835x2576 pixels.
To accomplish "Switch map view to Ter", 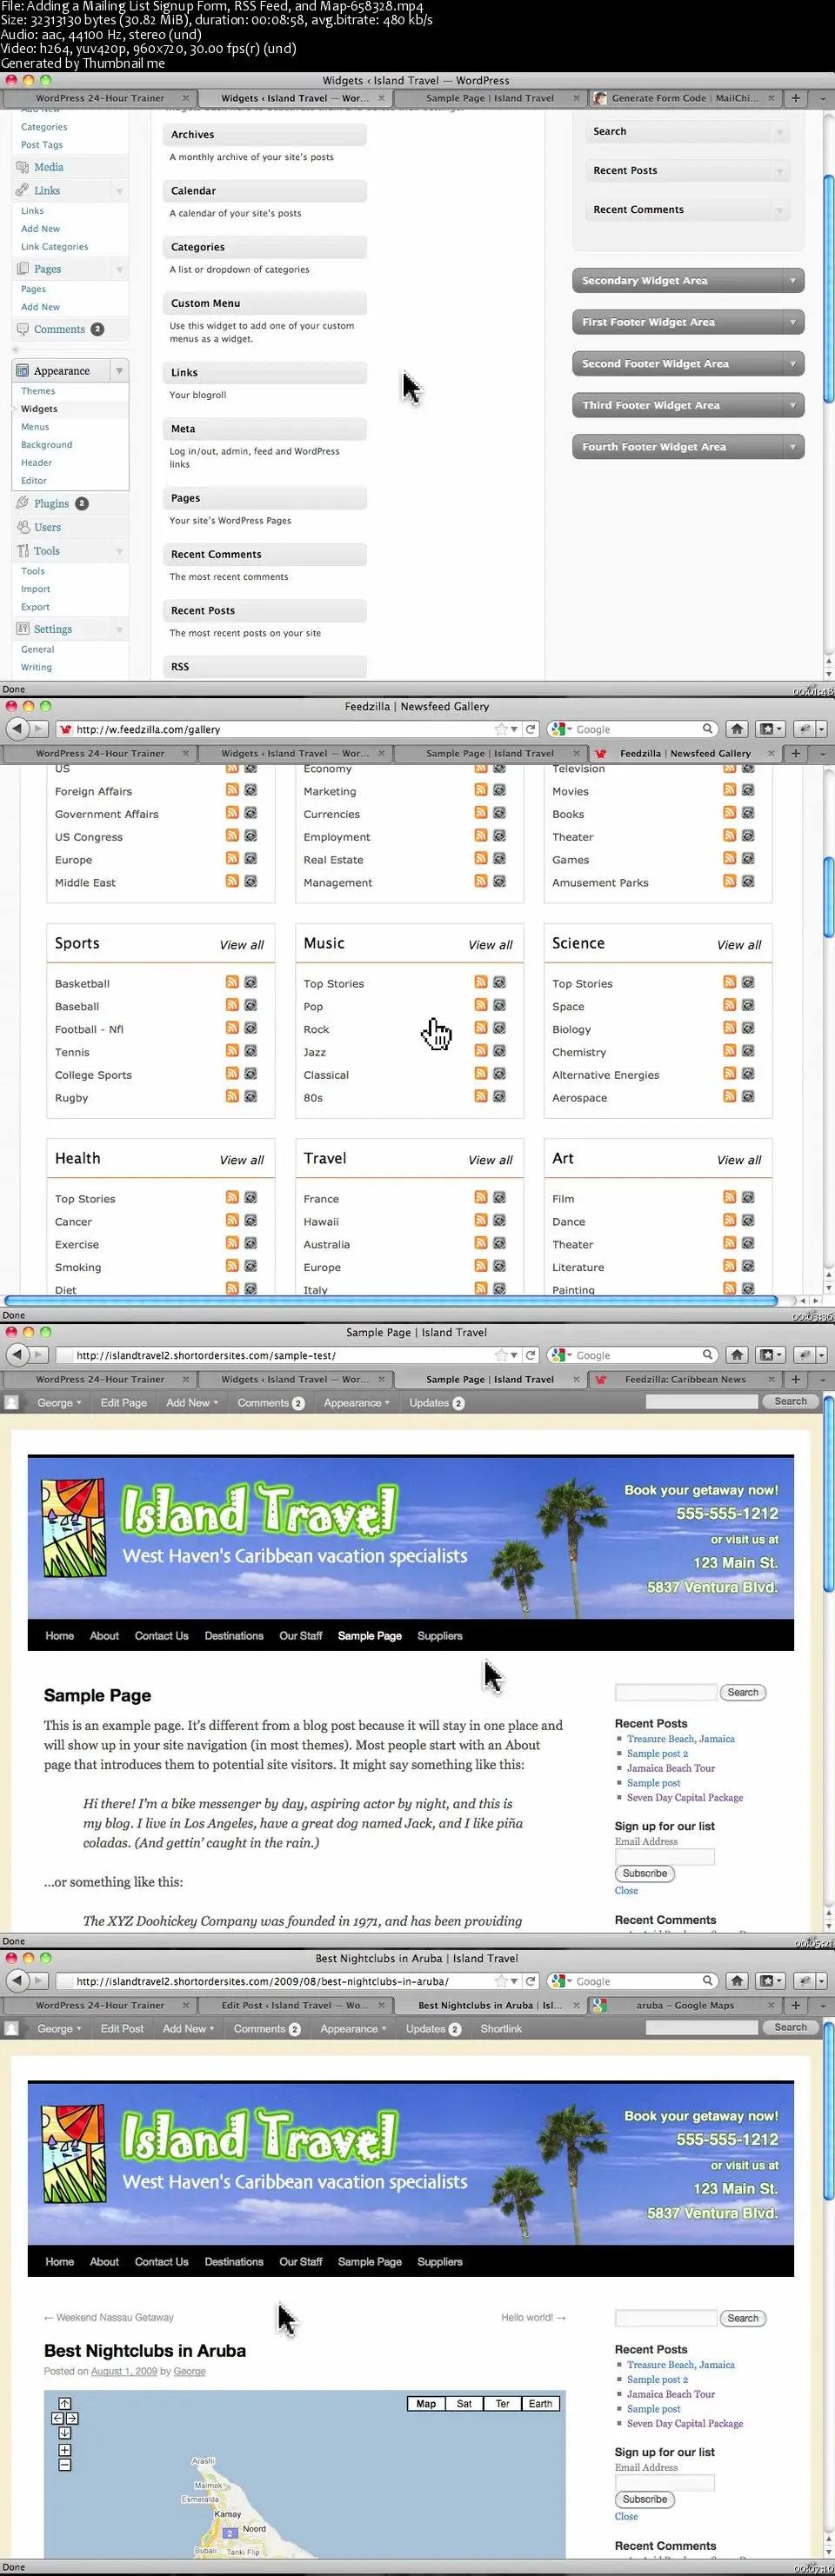I will (502, 2403).
